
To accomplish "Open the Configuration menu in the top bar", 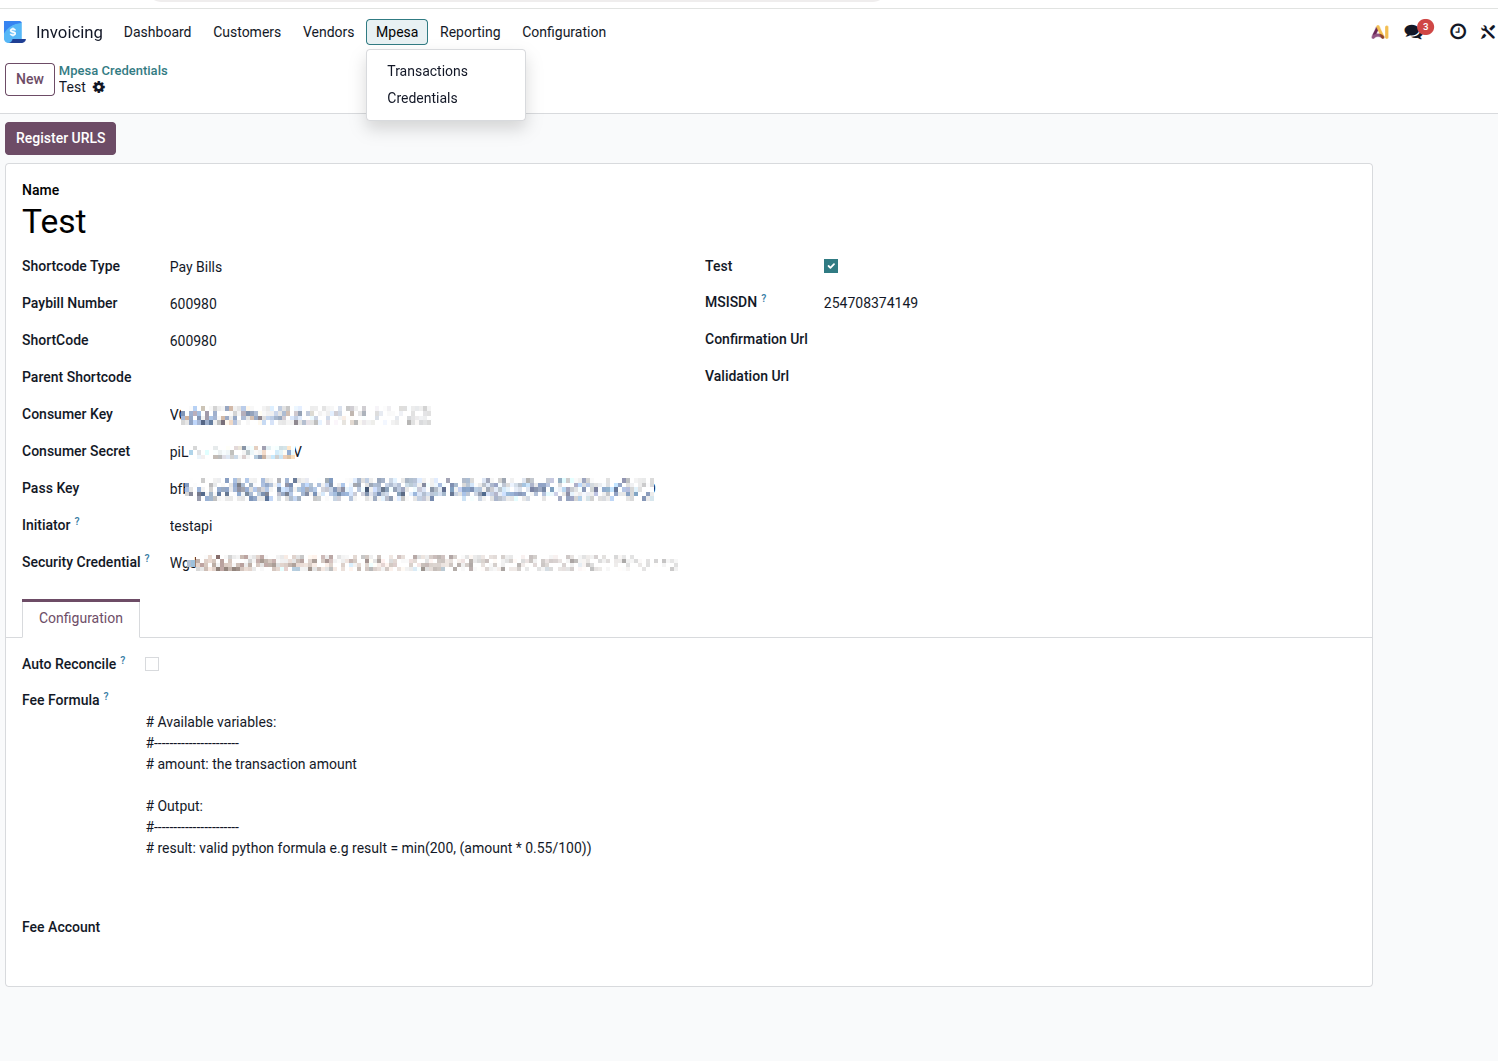I will (564, 32).
